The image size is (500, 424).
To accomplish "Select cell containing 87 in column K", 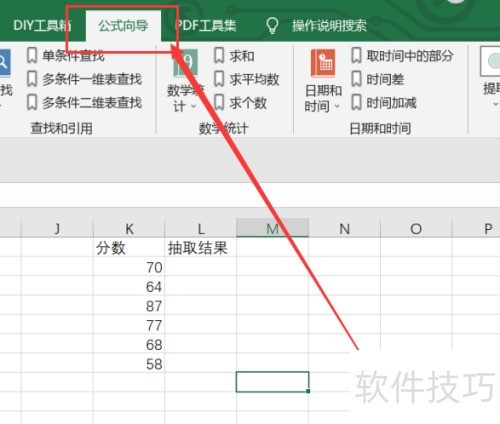I will (129, 306).
